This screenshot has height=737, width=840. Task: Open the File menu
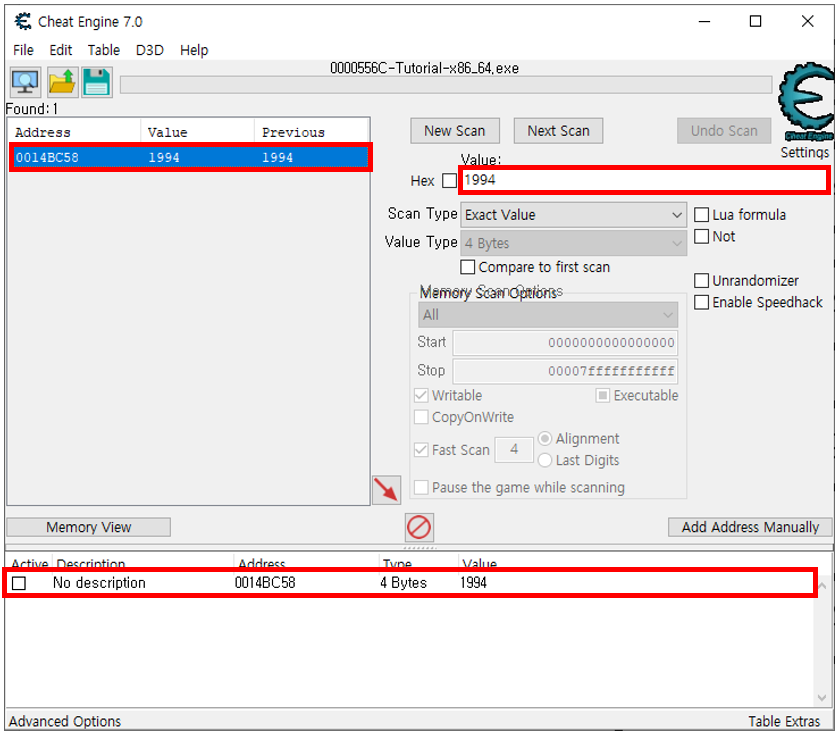(x=23, y=50)
